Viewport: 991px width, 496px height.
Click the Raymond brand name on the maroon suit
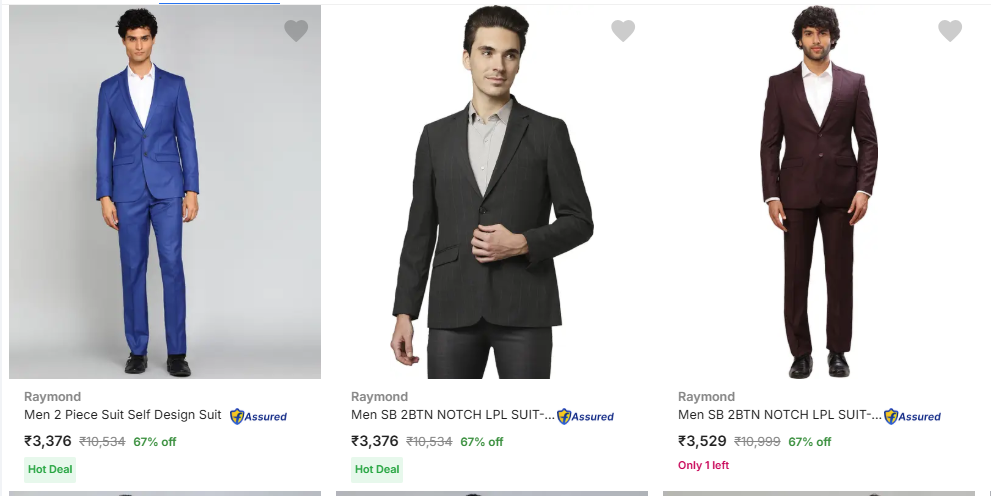coord(706,397)
